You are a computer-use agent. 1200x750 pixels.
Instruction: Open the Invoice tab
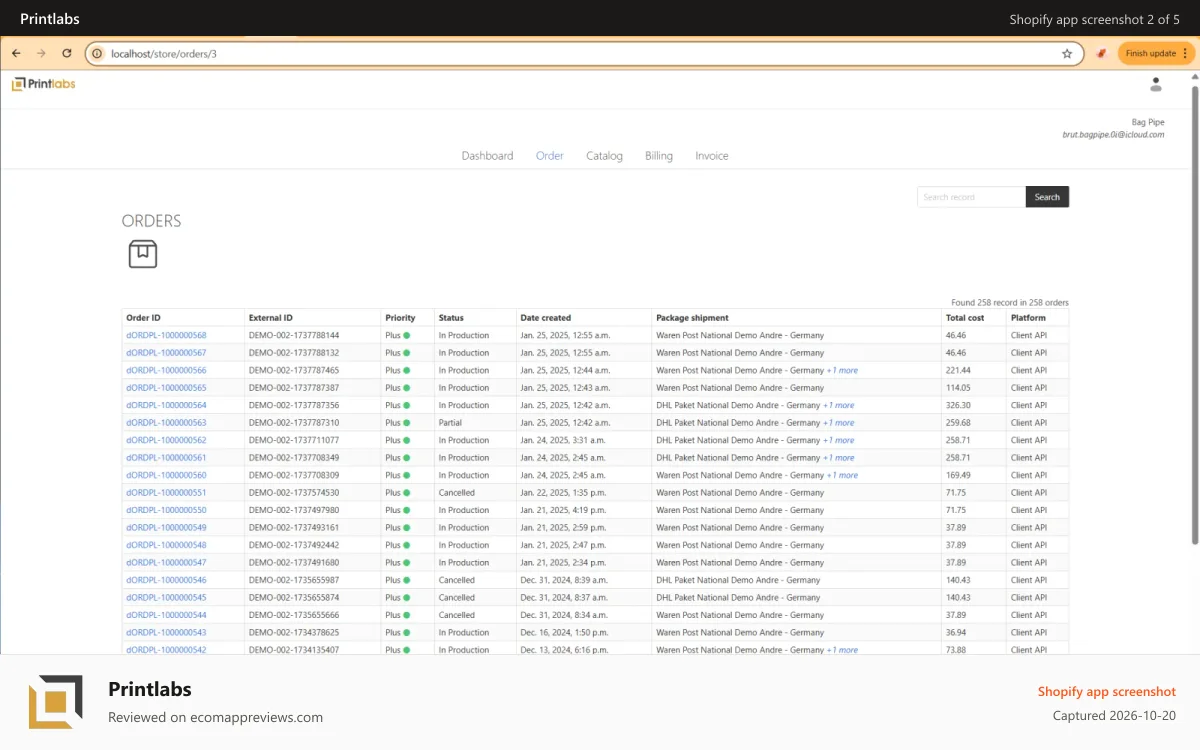[x=712, y=156]
